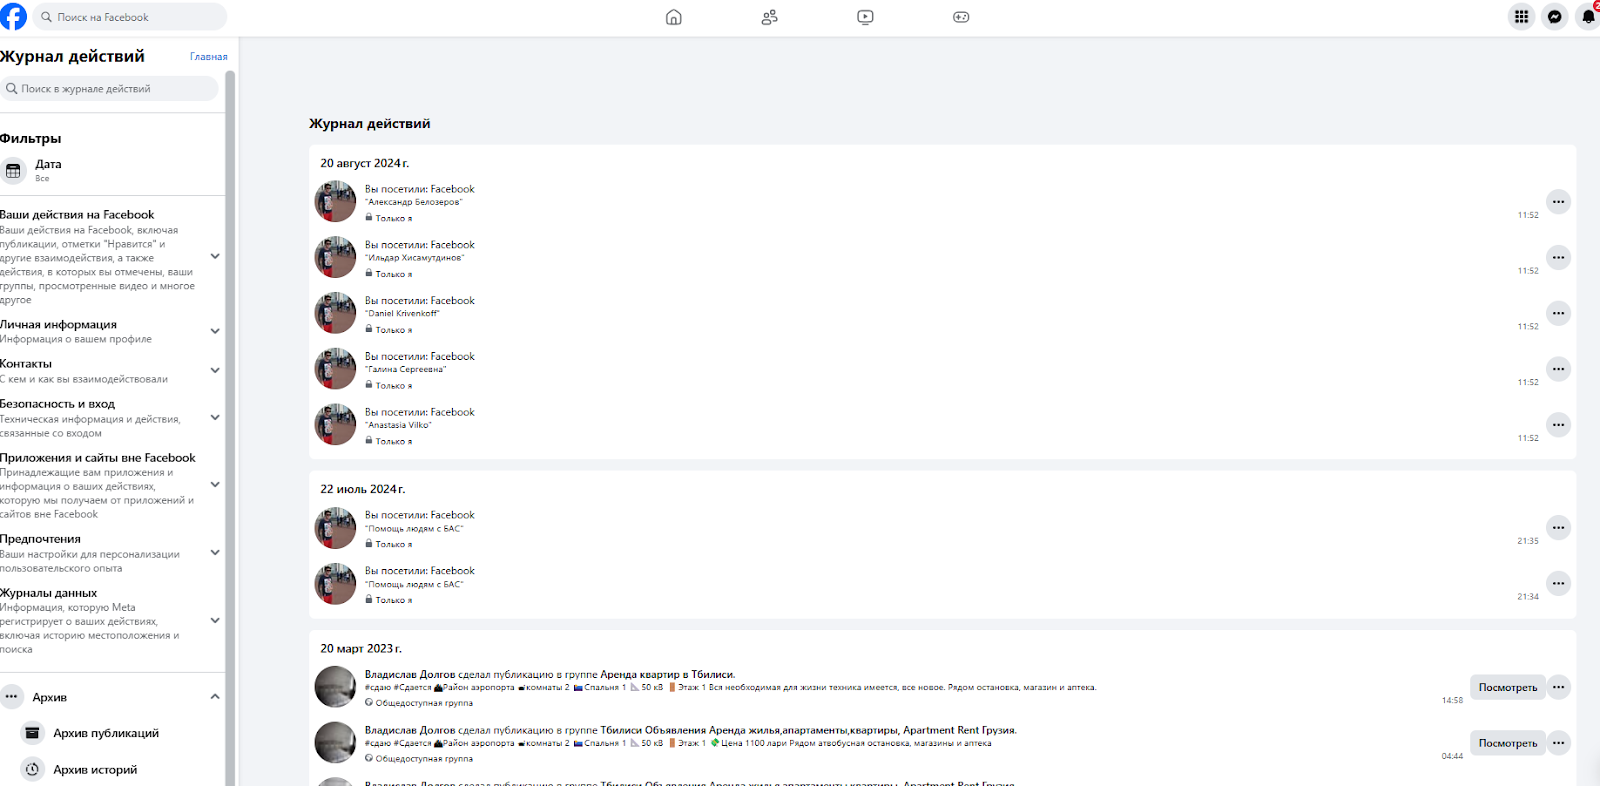Open options for Anastasia Vilko entry
The image size is (1600, 786).
pos(1558,425)
